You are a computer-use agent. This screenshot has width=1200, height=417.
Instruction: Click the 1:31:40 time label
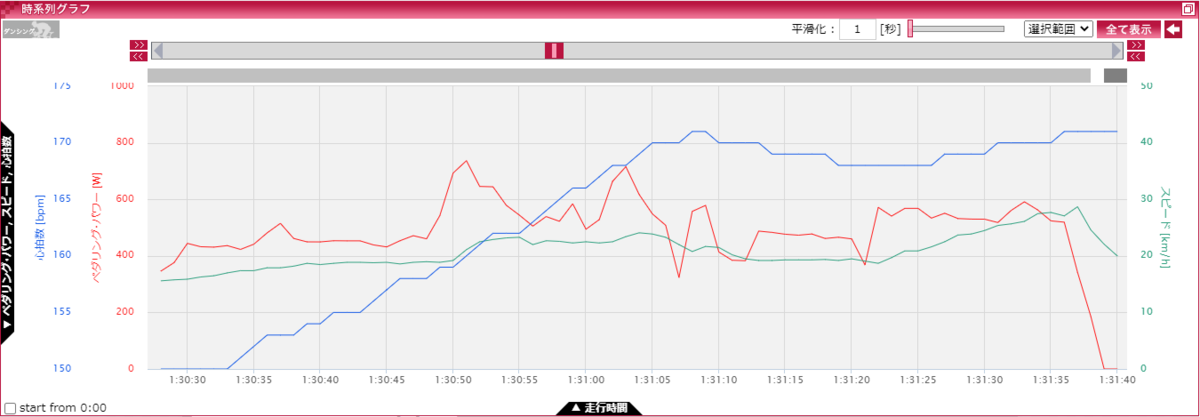(1116, 381)
